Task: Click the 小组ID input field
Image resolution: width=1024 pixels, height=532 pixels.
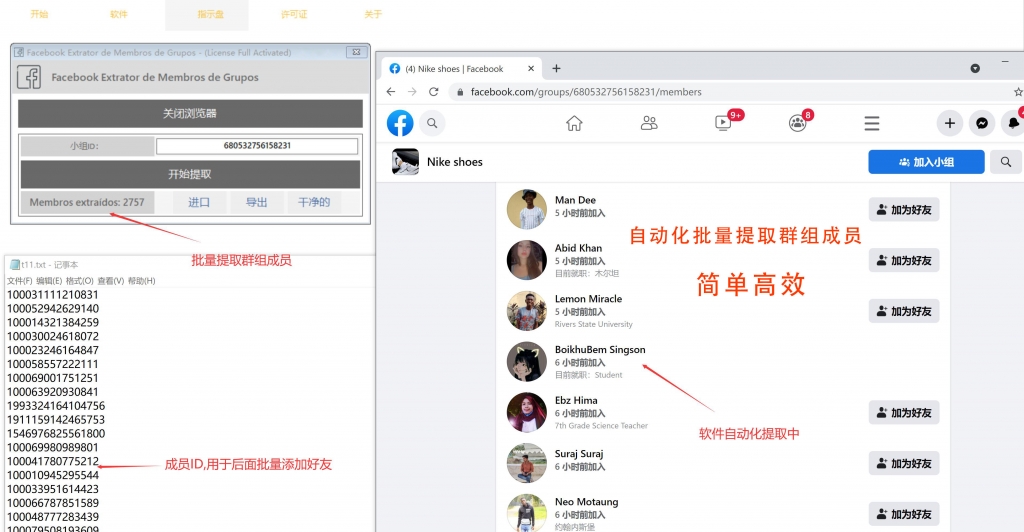Action: pos(257,146)
